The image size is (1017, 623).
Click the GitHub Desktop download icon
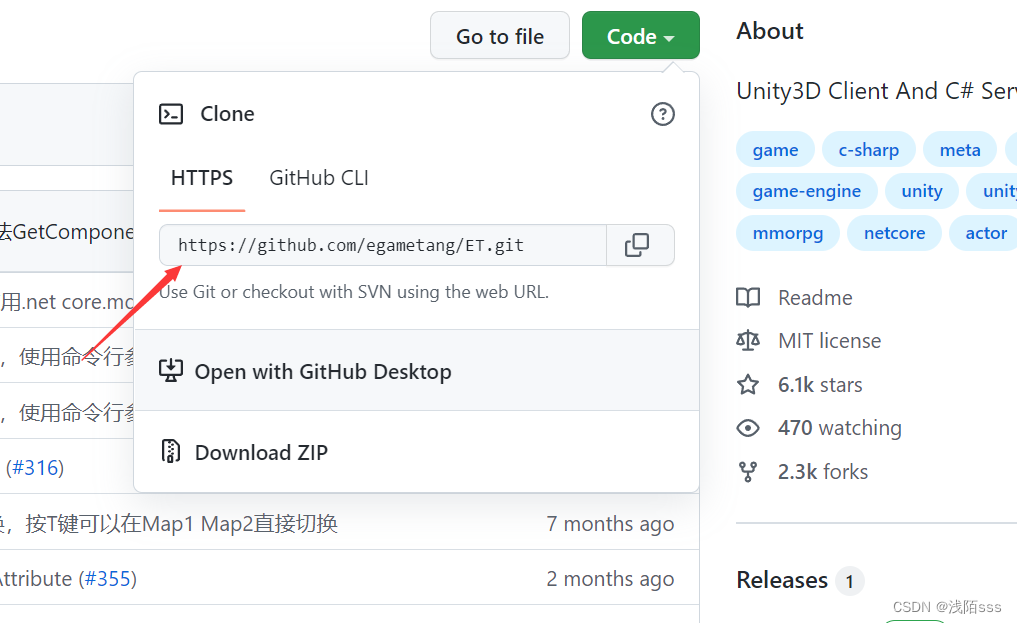pos(171,371)
